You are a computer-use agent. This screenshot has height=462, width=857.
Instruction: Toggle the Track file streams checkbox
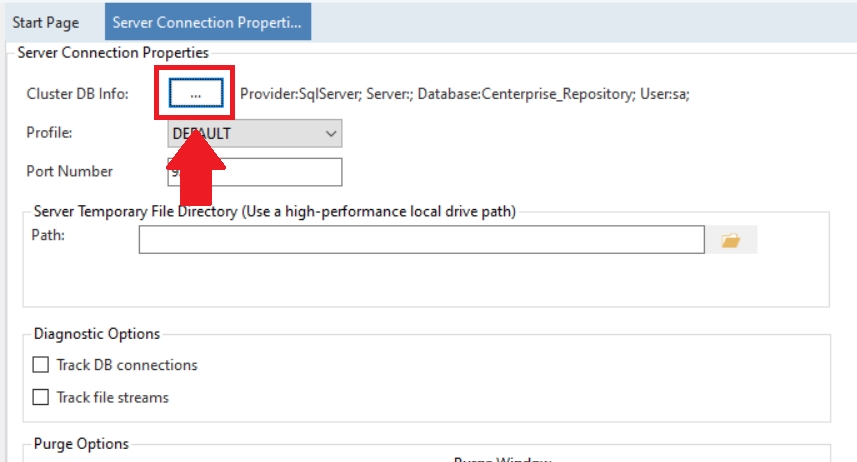pos(41,397)
